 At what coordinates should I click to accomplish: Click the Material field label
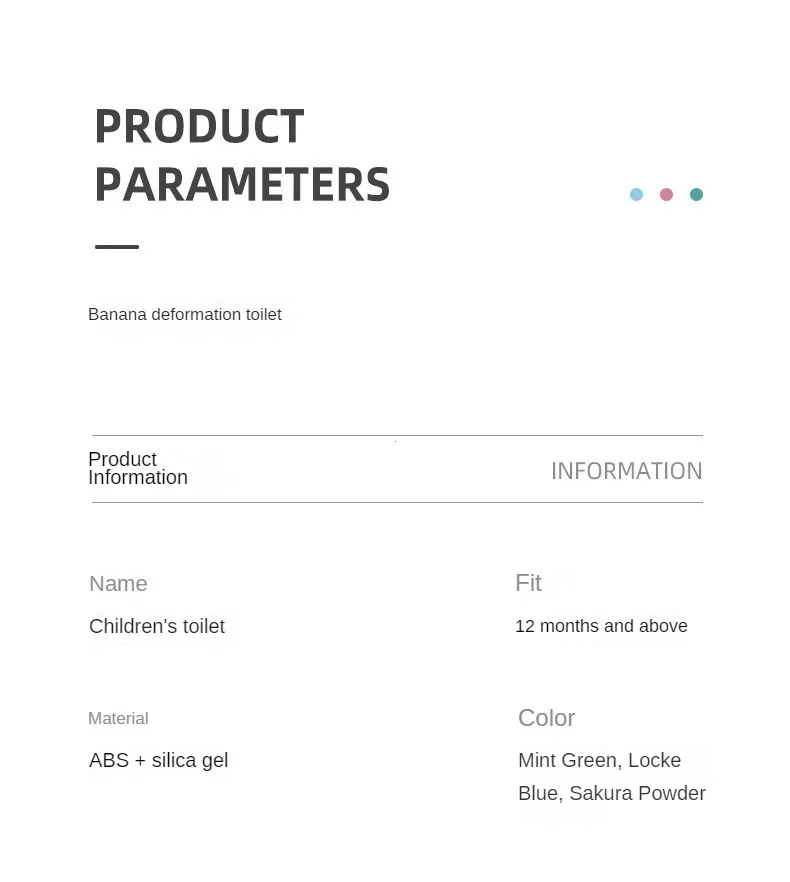click(x=118, y=718)
